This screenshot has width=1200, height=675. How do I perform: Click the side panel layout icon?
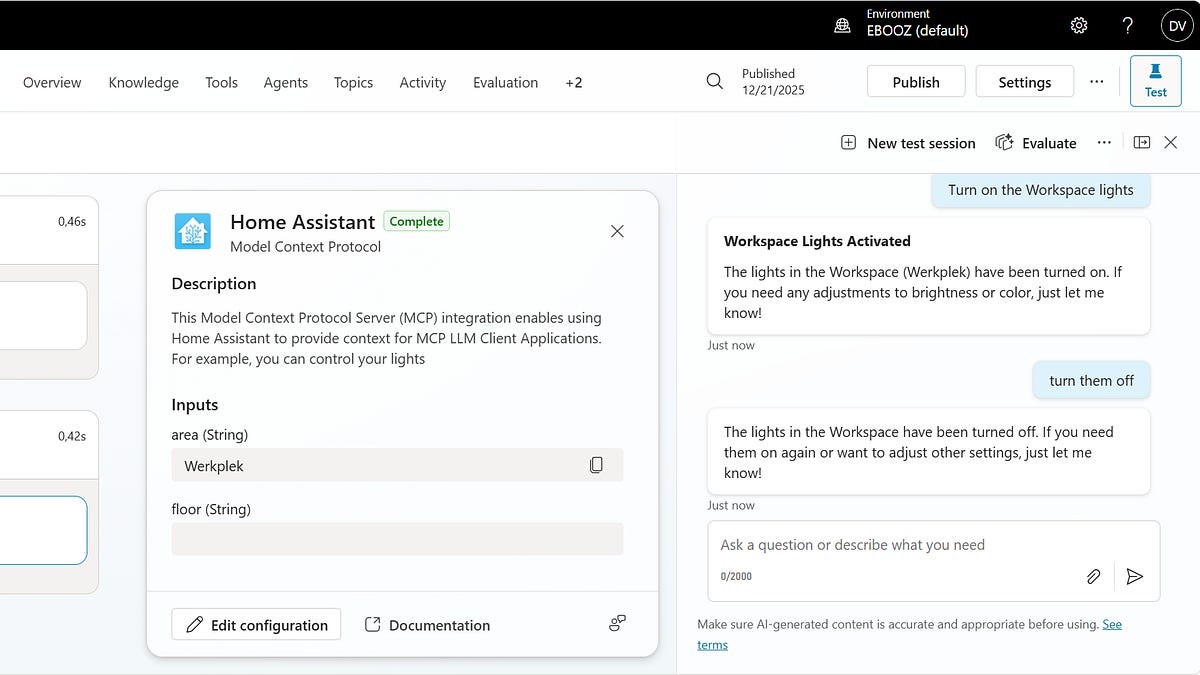pos(1142,143)
